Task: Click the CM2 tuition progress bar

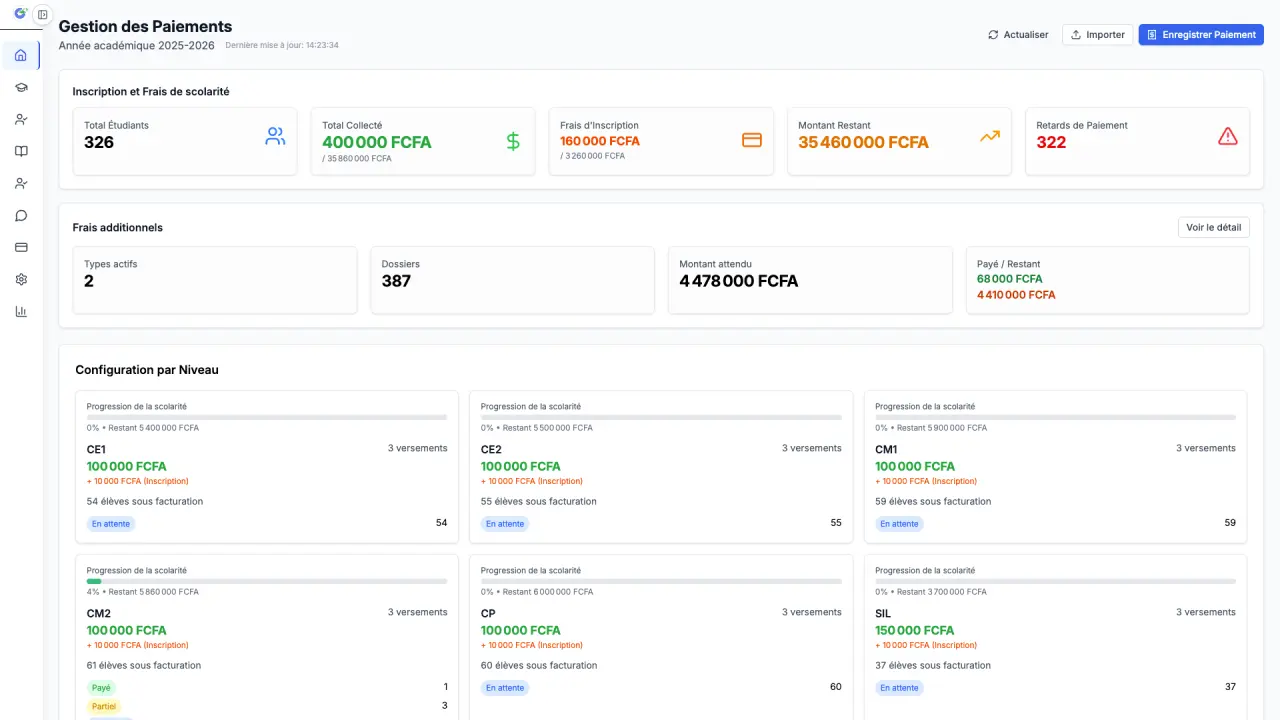Action: click(266, 581)
